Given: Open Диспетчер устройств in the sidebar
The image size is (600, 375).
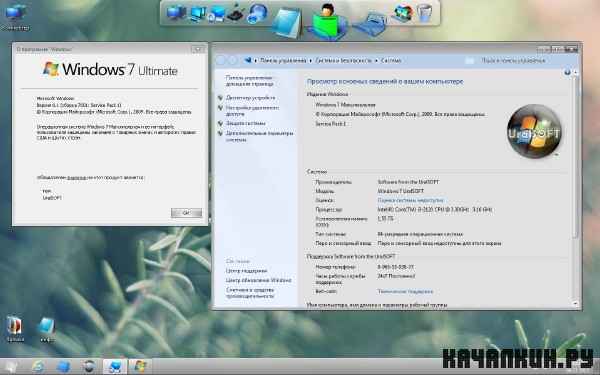Looking at the screenshot, I should 250,98.
